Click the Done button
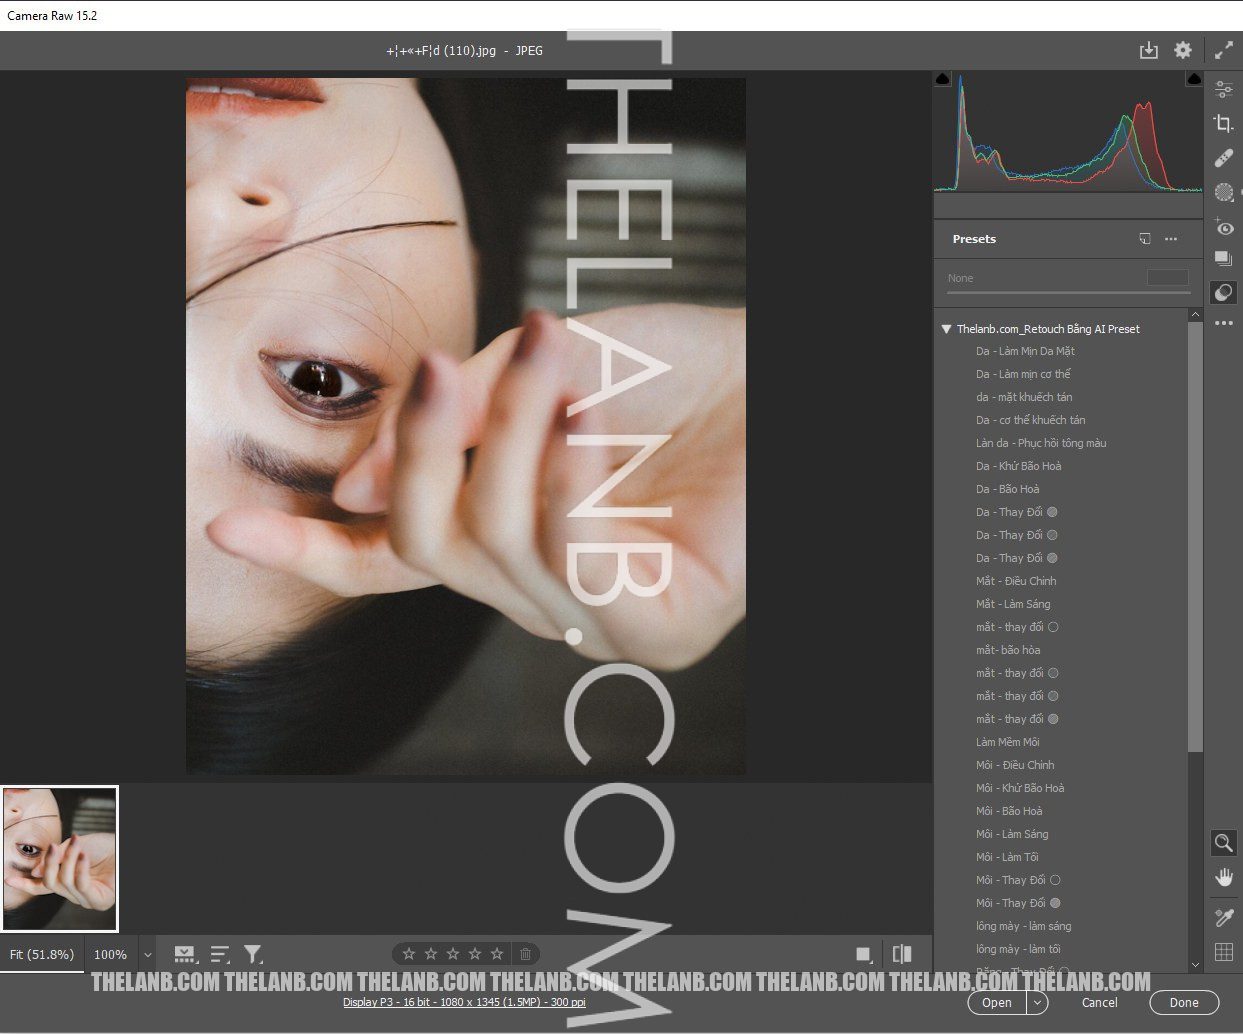This screenshot has height=1034, width=1243. pyautogui.click(x=1183, y=1003)
